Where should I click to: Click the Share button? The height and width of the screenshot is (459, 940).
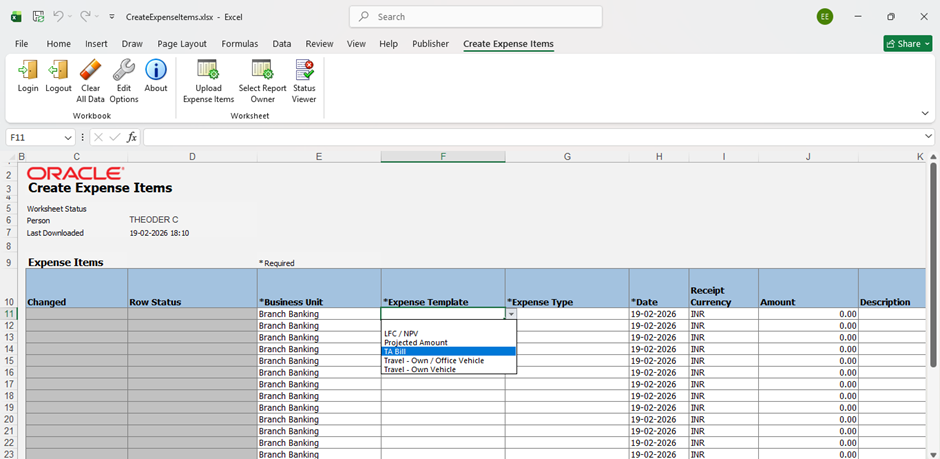click(x=908, y=43)
